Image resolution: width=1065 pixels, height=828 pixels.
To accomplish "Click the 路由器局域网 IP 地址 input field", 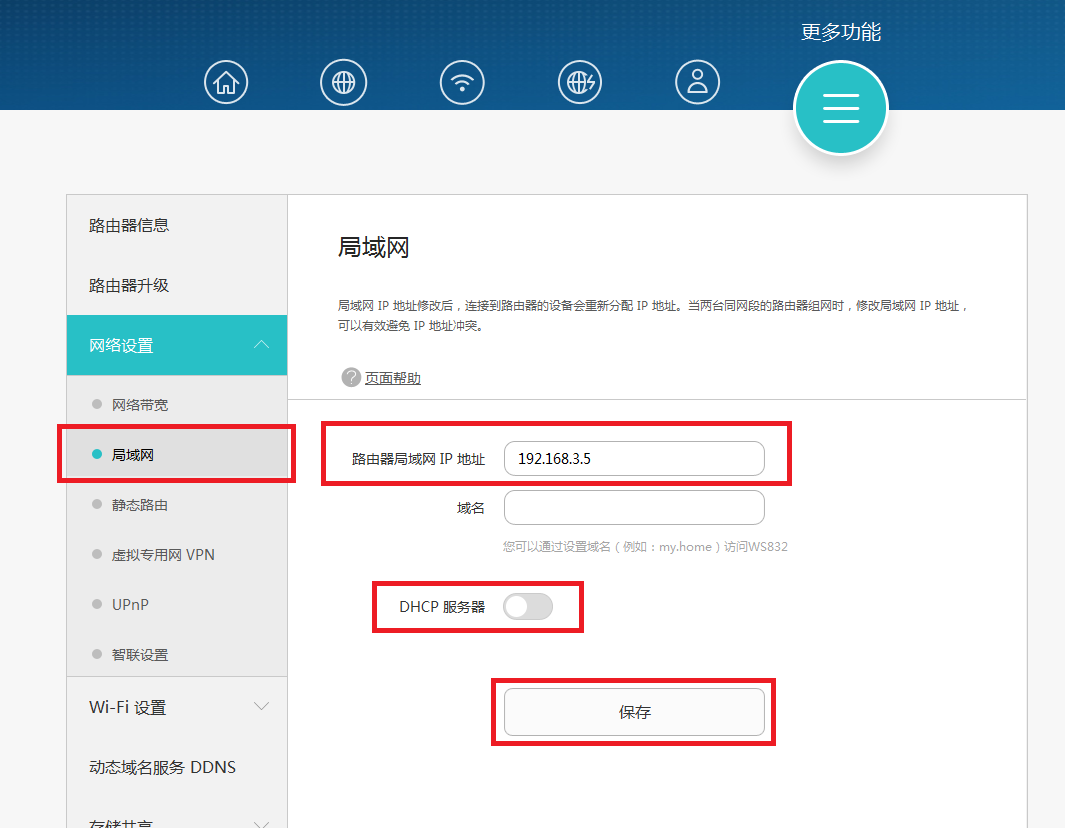I will pyautogui.click(x=634, y=459).
